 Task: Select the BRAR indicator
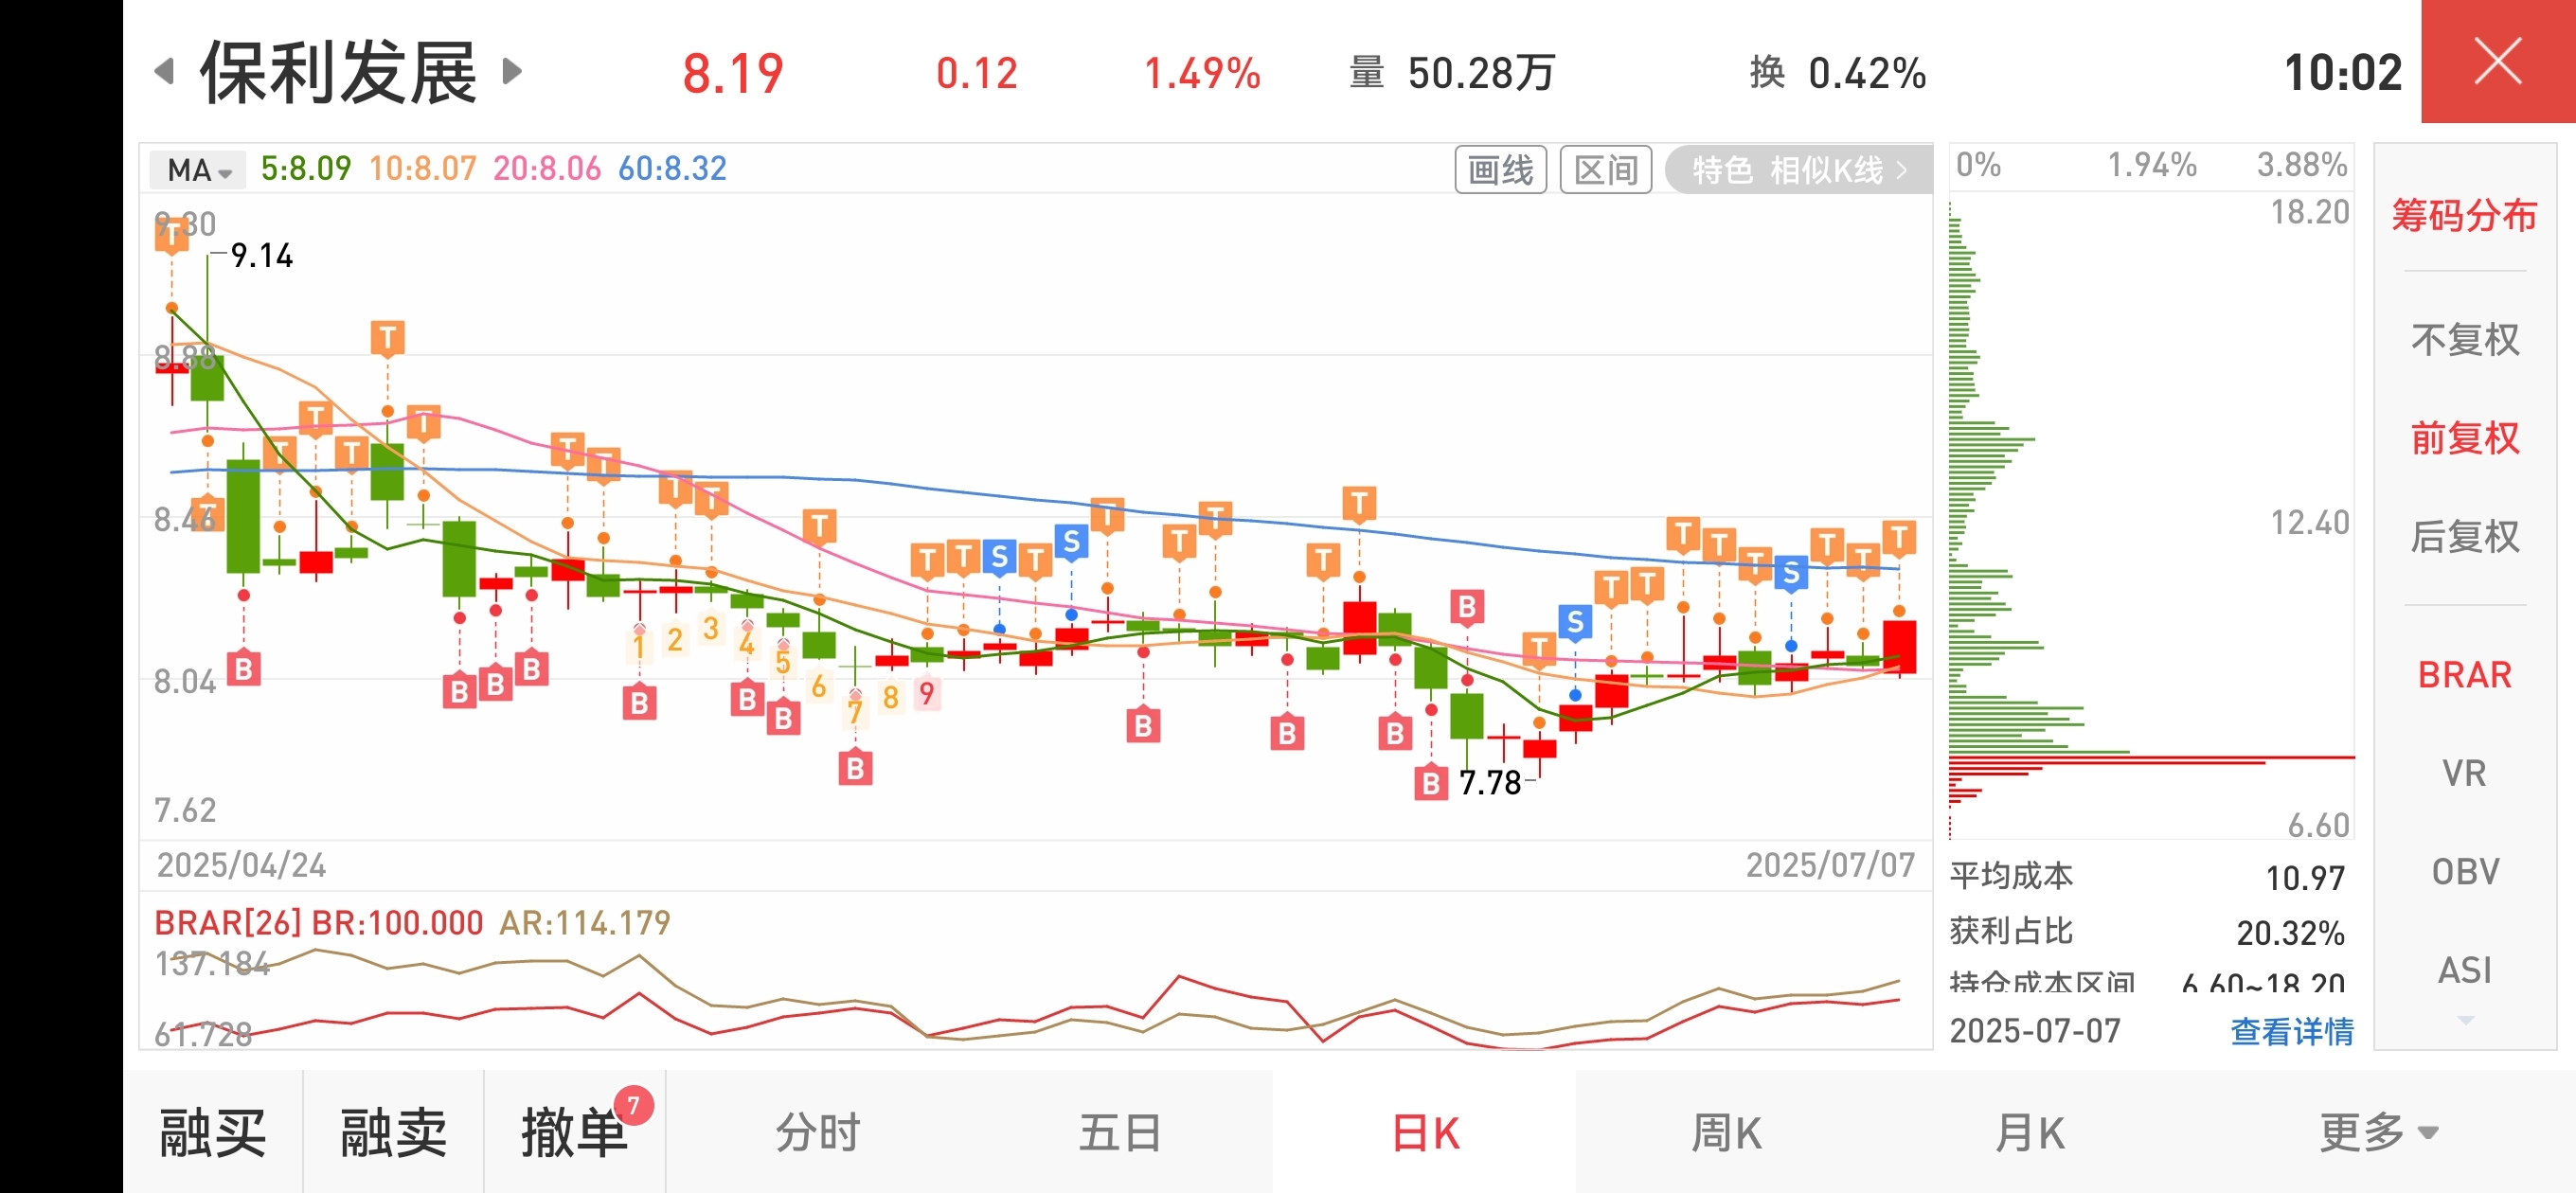2464,675
